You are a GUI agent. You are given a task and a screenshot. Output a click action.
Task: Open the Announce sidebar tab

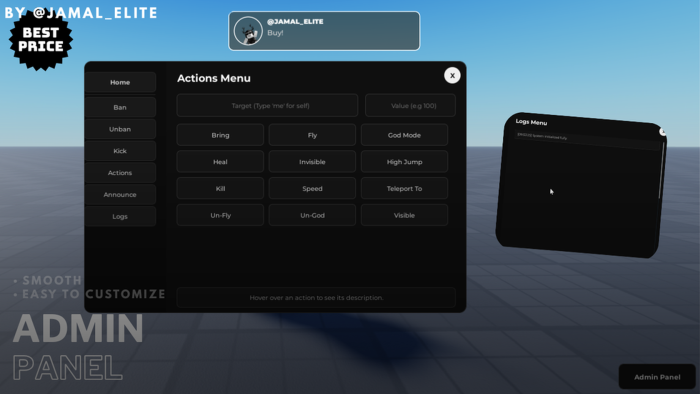click(120, 195)
